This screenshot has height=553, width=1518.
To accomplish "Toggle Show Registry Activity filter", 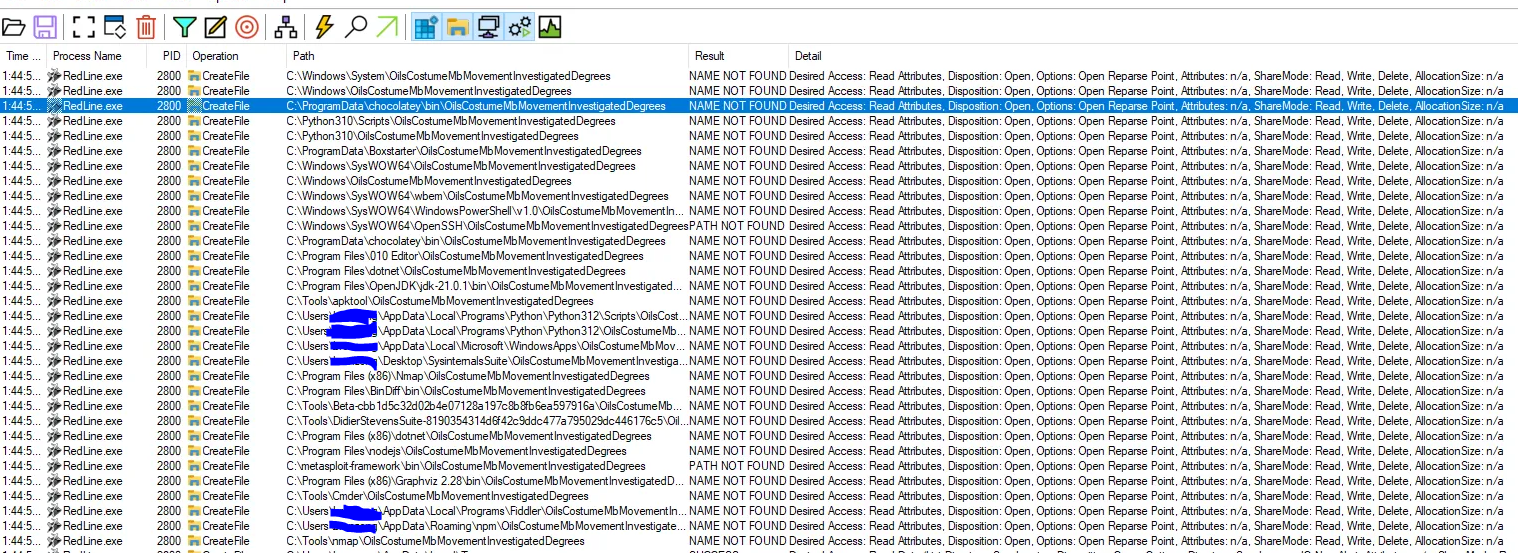I will tap(426, 27).
